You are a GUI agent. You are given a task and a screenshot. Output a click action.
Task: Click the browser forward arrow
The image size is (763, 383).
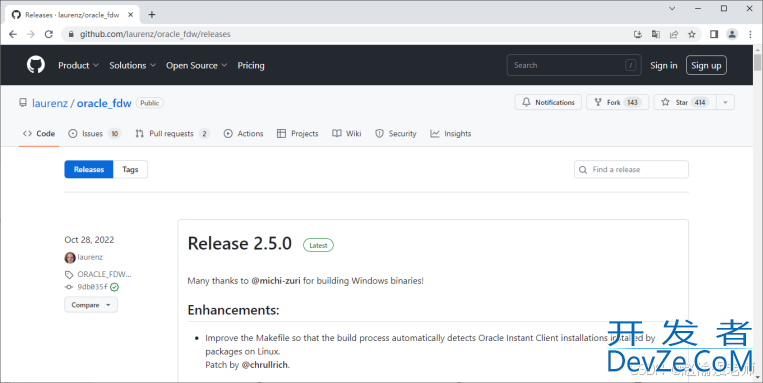[31, 34]
